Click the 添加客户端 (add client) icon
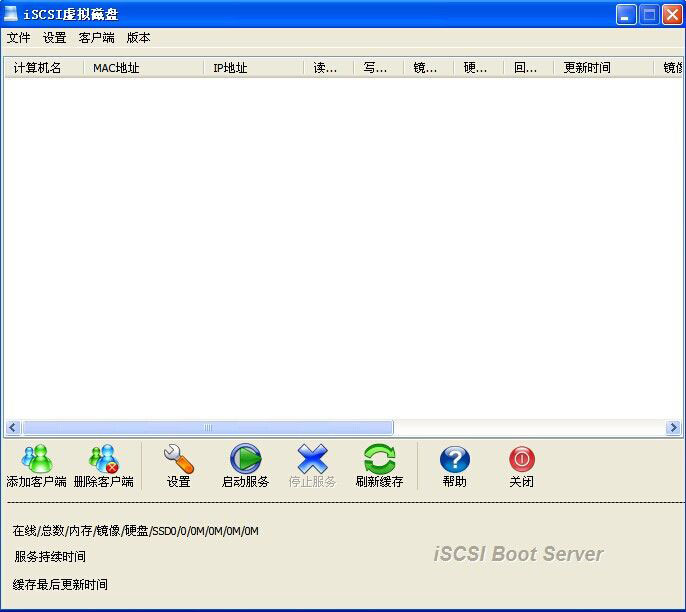Image resolution: width=686 pixels, height=612 pixels. [x=36, y=459]
